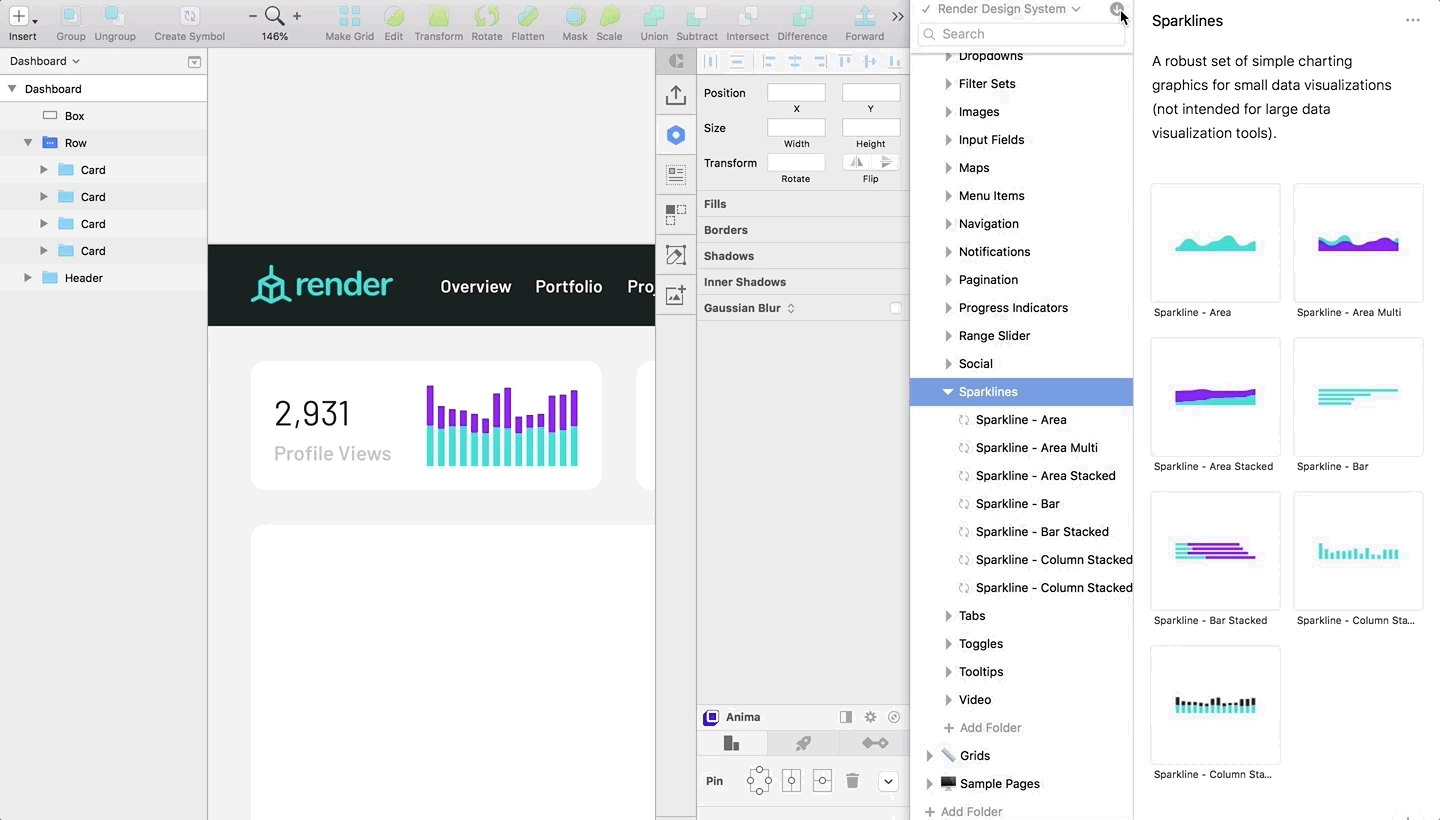Viewport: 1440px width, 820px height.
Task: Click Add Folder under Video
Action: (982, 728)
